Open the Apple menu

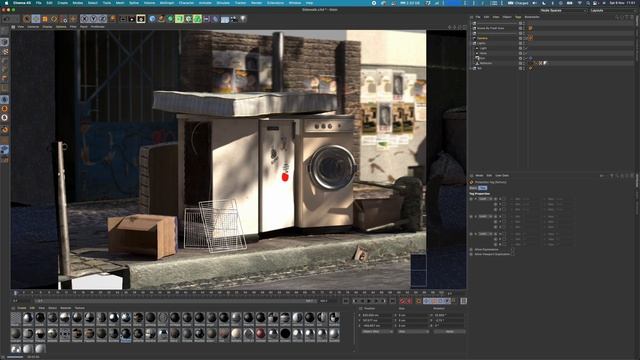tap(6, 3)
